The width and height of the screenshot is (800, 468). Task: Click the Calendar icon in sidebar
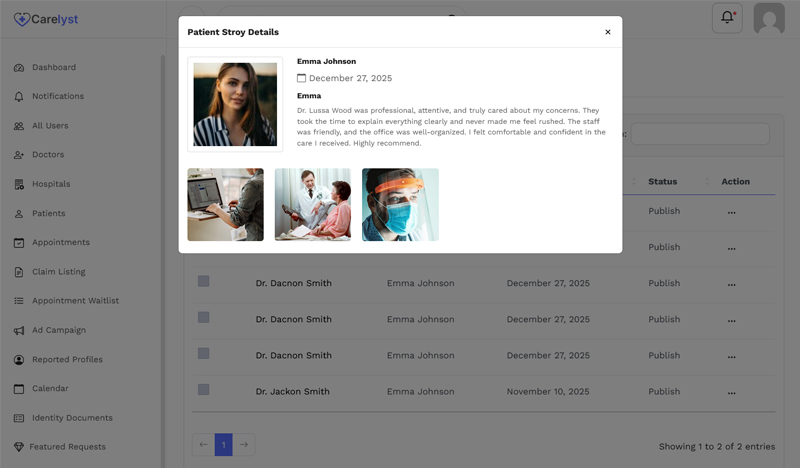pos(19,389)
